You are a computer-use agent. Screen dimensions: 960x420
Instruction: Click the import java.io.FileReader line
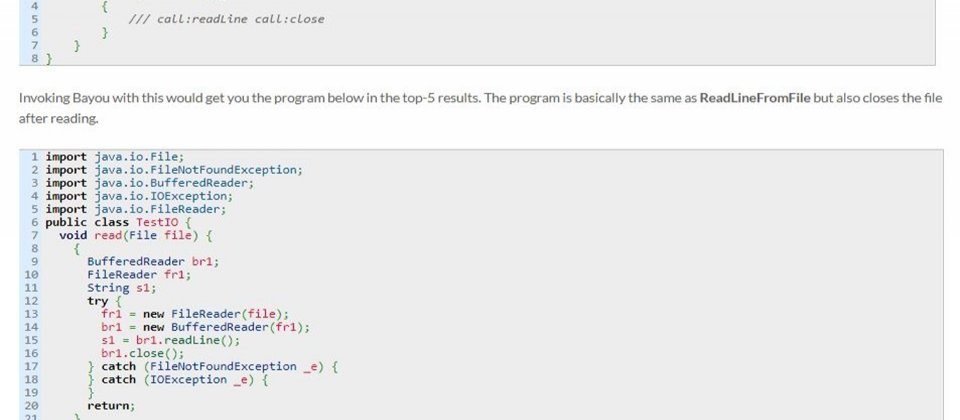coord(135,209)
